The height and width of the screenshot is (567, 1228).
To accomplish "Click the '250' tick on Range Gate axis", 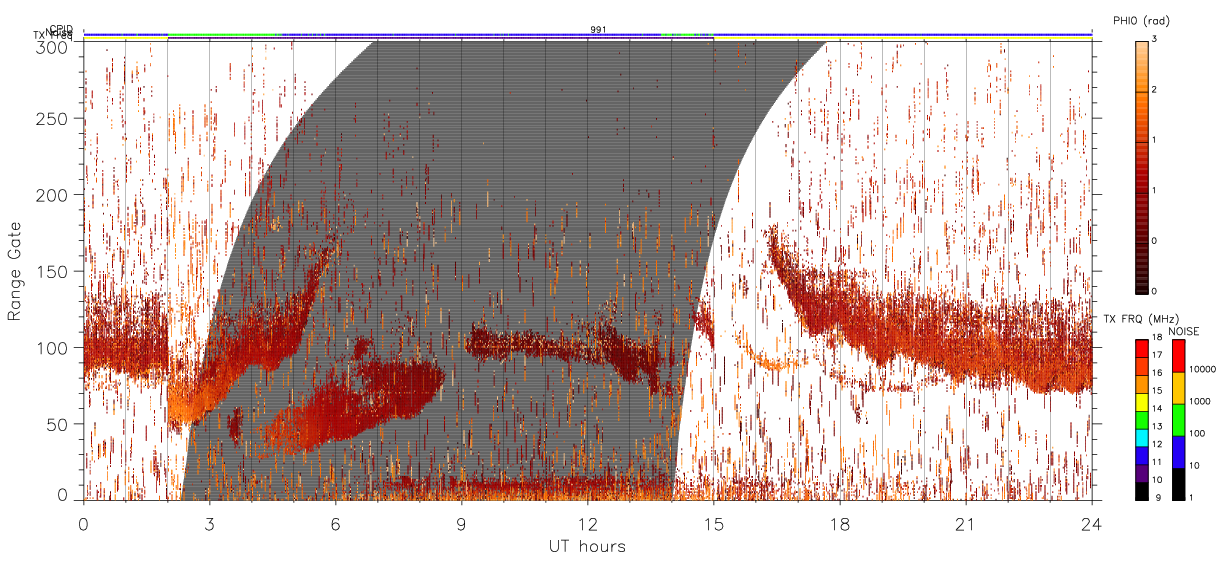I will point(52,119).
